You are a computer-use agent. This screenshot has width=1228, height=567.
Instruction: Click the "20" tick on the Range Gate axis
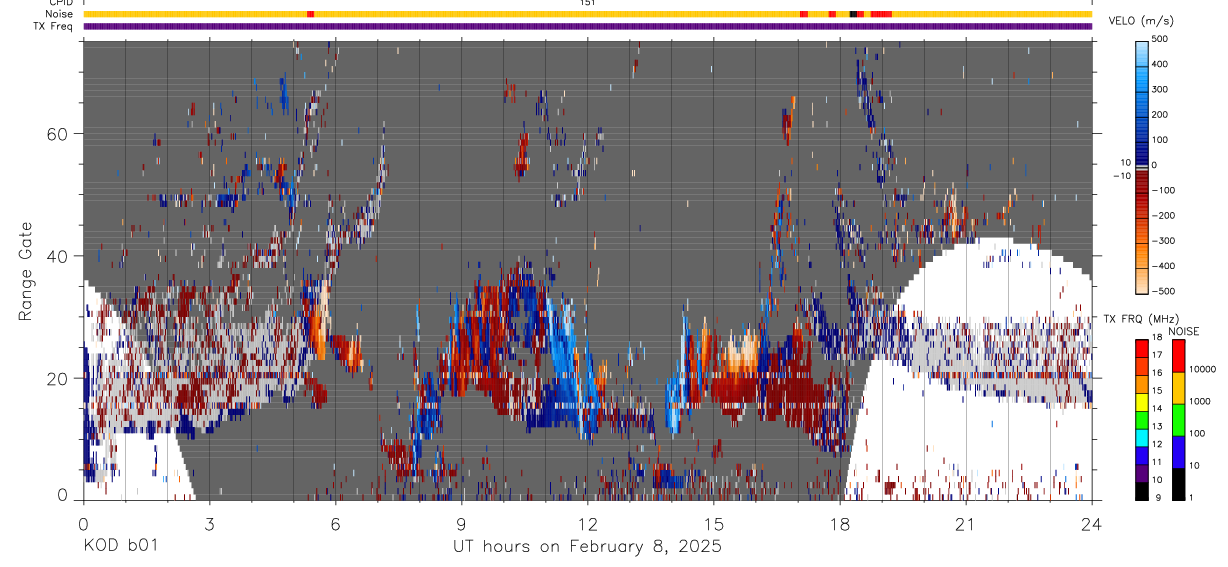pyautogui.click(x=58, y=377)
